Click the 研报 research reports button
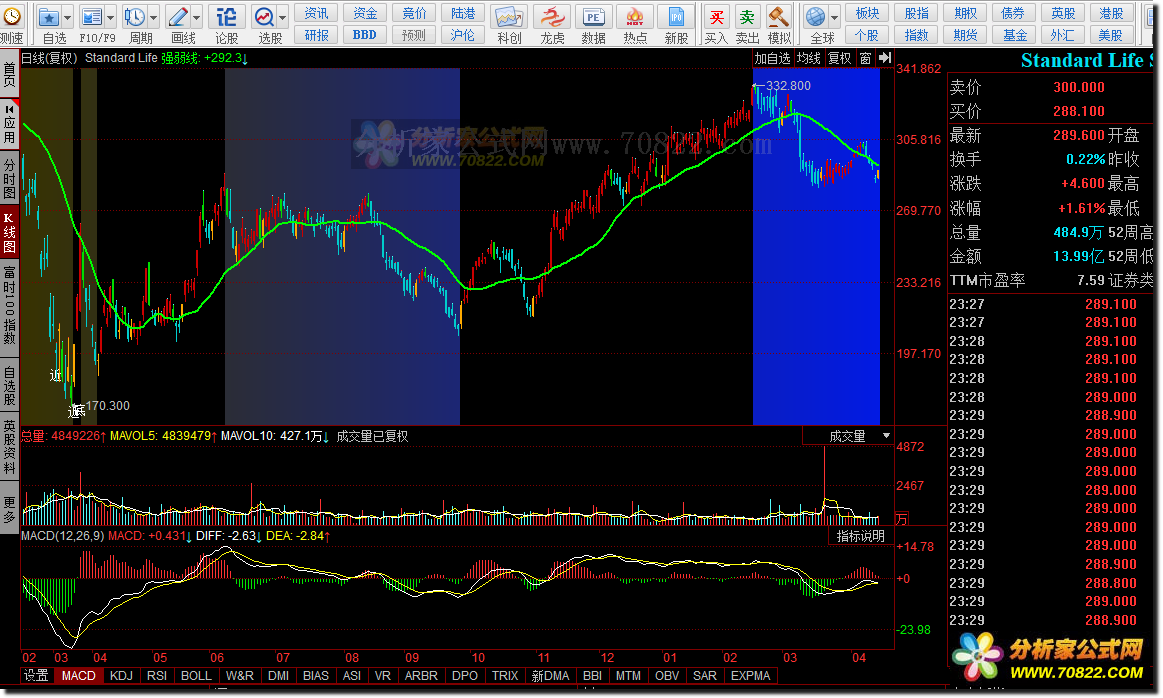1163x698 pixels. click(x=316, y=35)
